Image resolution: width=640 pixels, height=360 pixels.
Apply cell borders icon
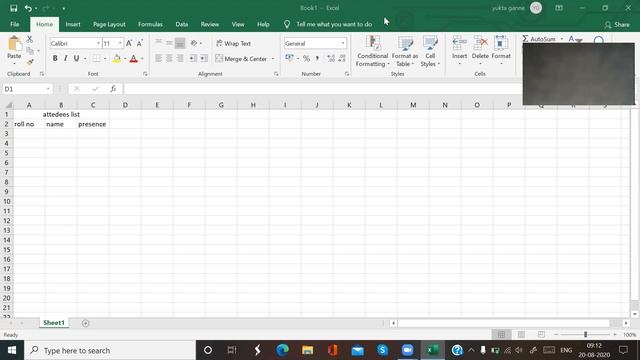(x=96, y=58)
